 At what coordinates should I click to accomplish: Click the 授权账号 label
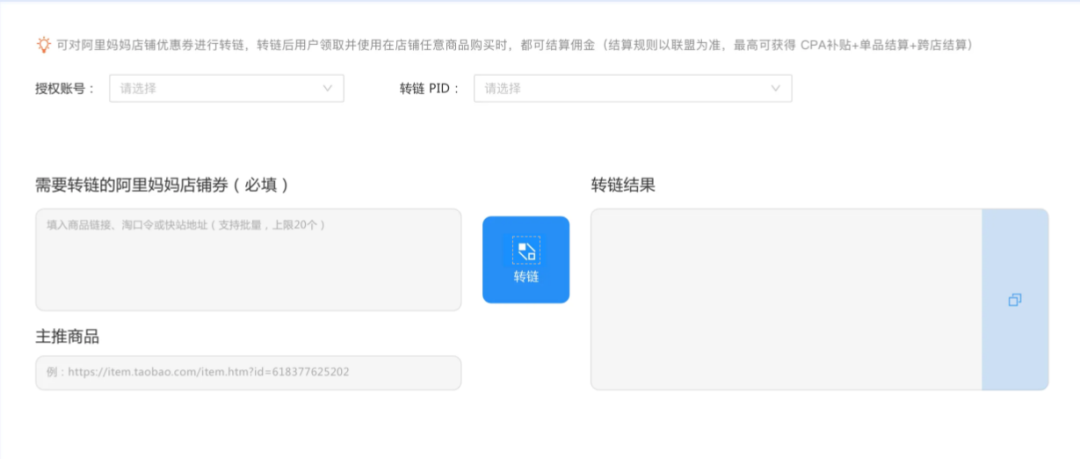pos(65,88)
